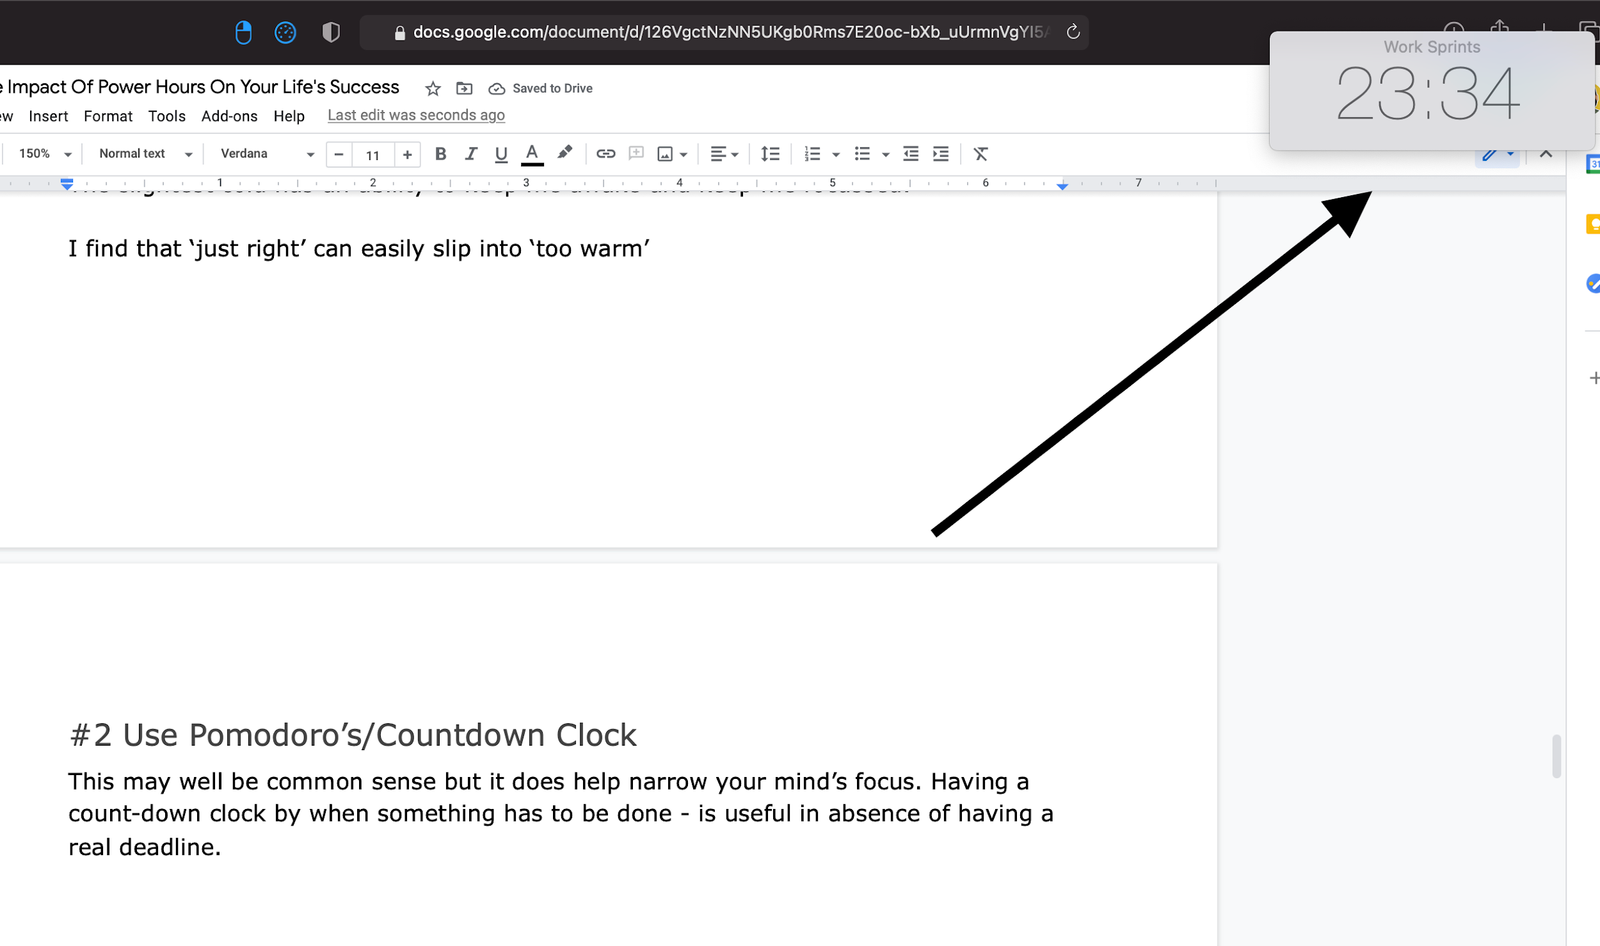Increase indent

941,154
